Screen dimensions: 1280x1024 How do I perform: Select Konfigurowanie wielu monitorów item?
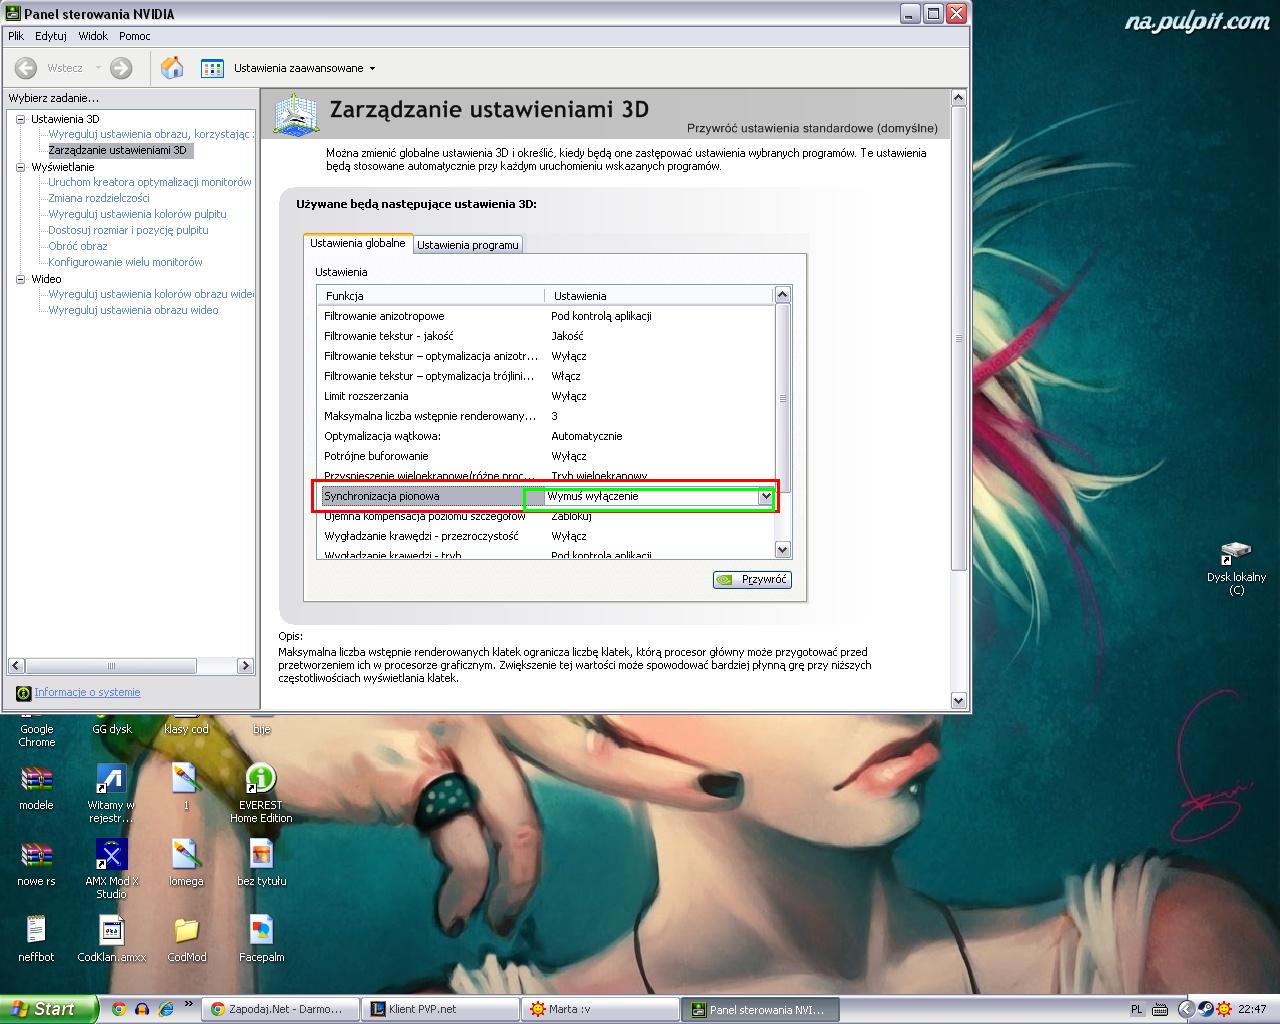(125, 262)
